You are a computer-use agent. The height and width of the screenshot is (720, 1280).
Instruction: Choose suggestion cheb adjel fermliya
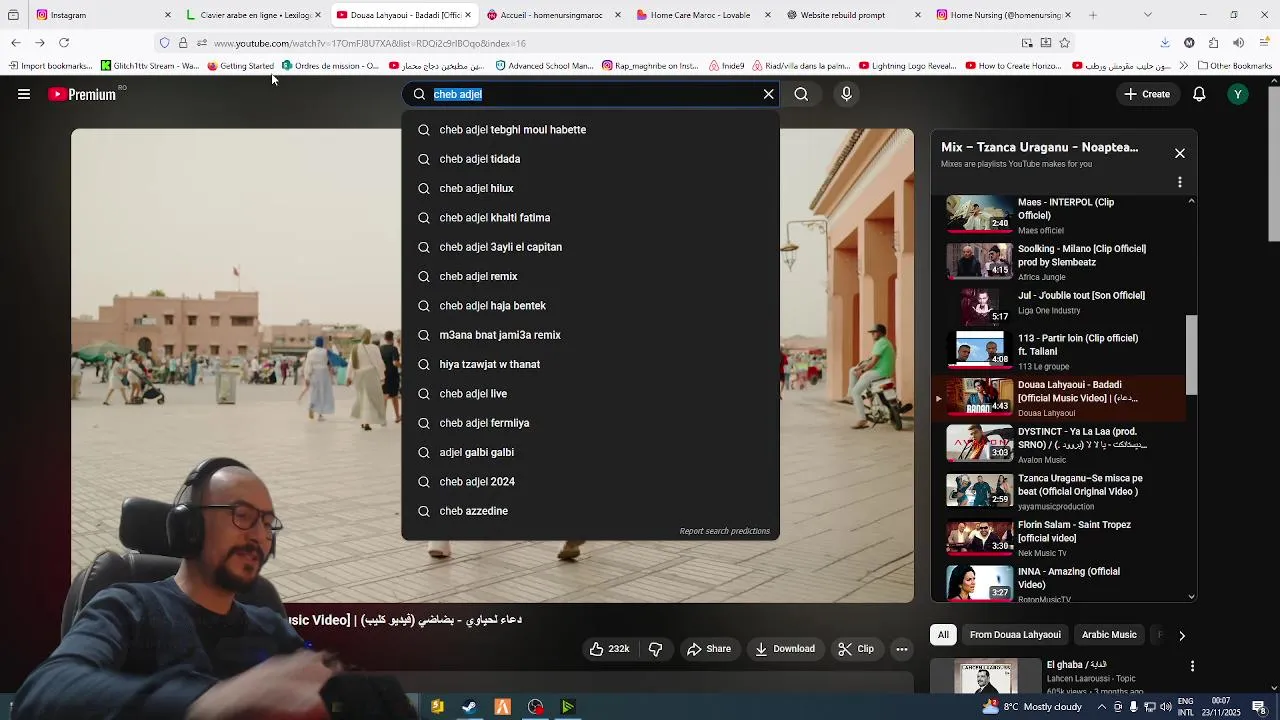590,423
